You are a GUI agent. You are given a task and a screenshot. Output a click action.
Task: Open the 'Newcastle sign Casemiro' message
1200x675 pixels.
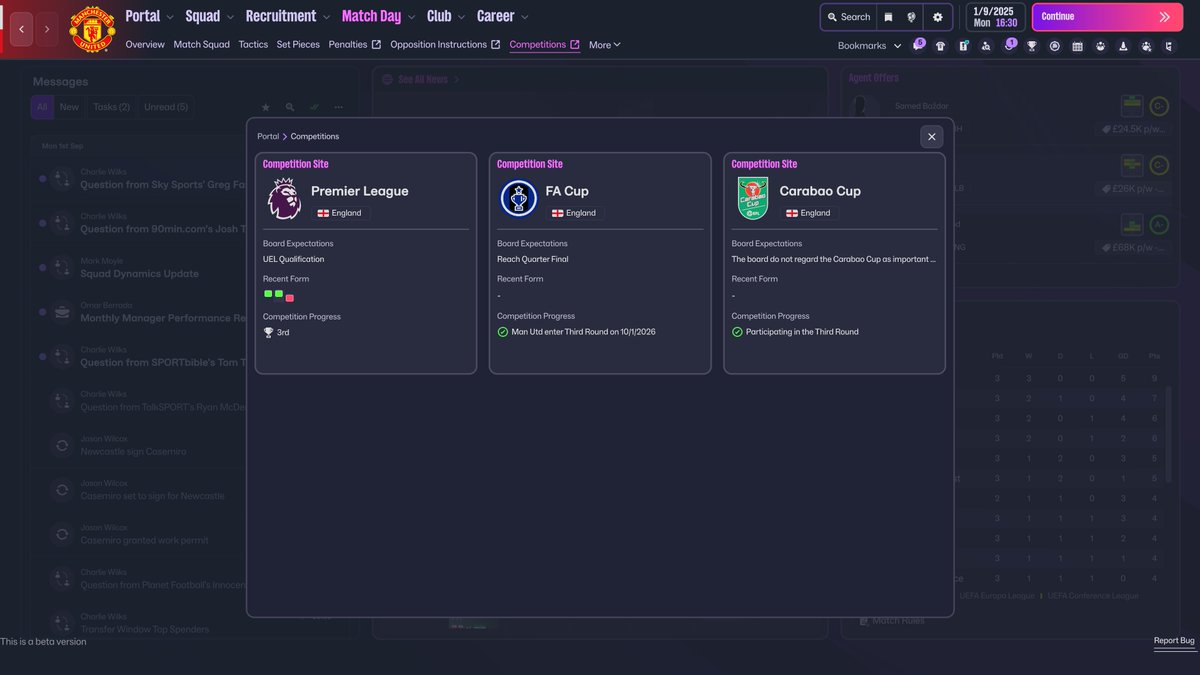click(140, 446)
